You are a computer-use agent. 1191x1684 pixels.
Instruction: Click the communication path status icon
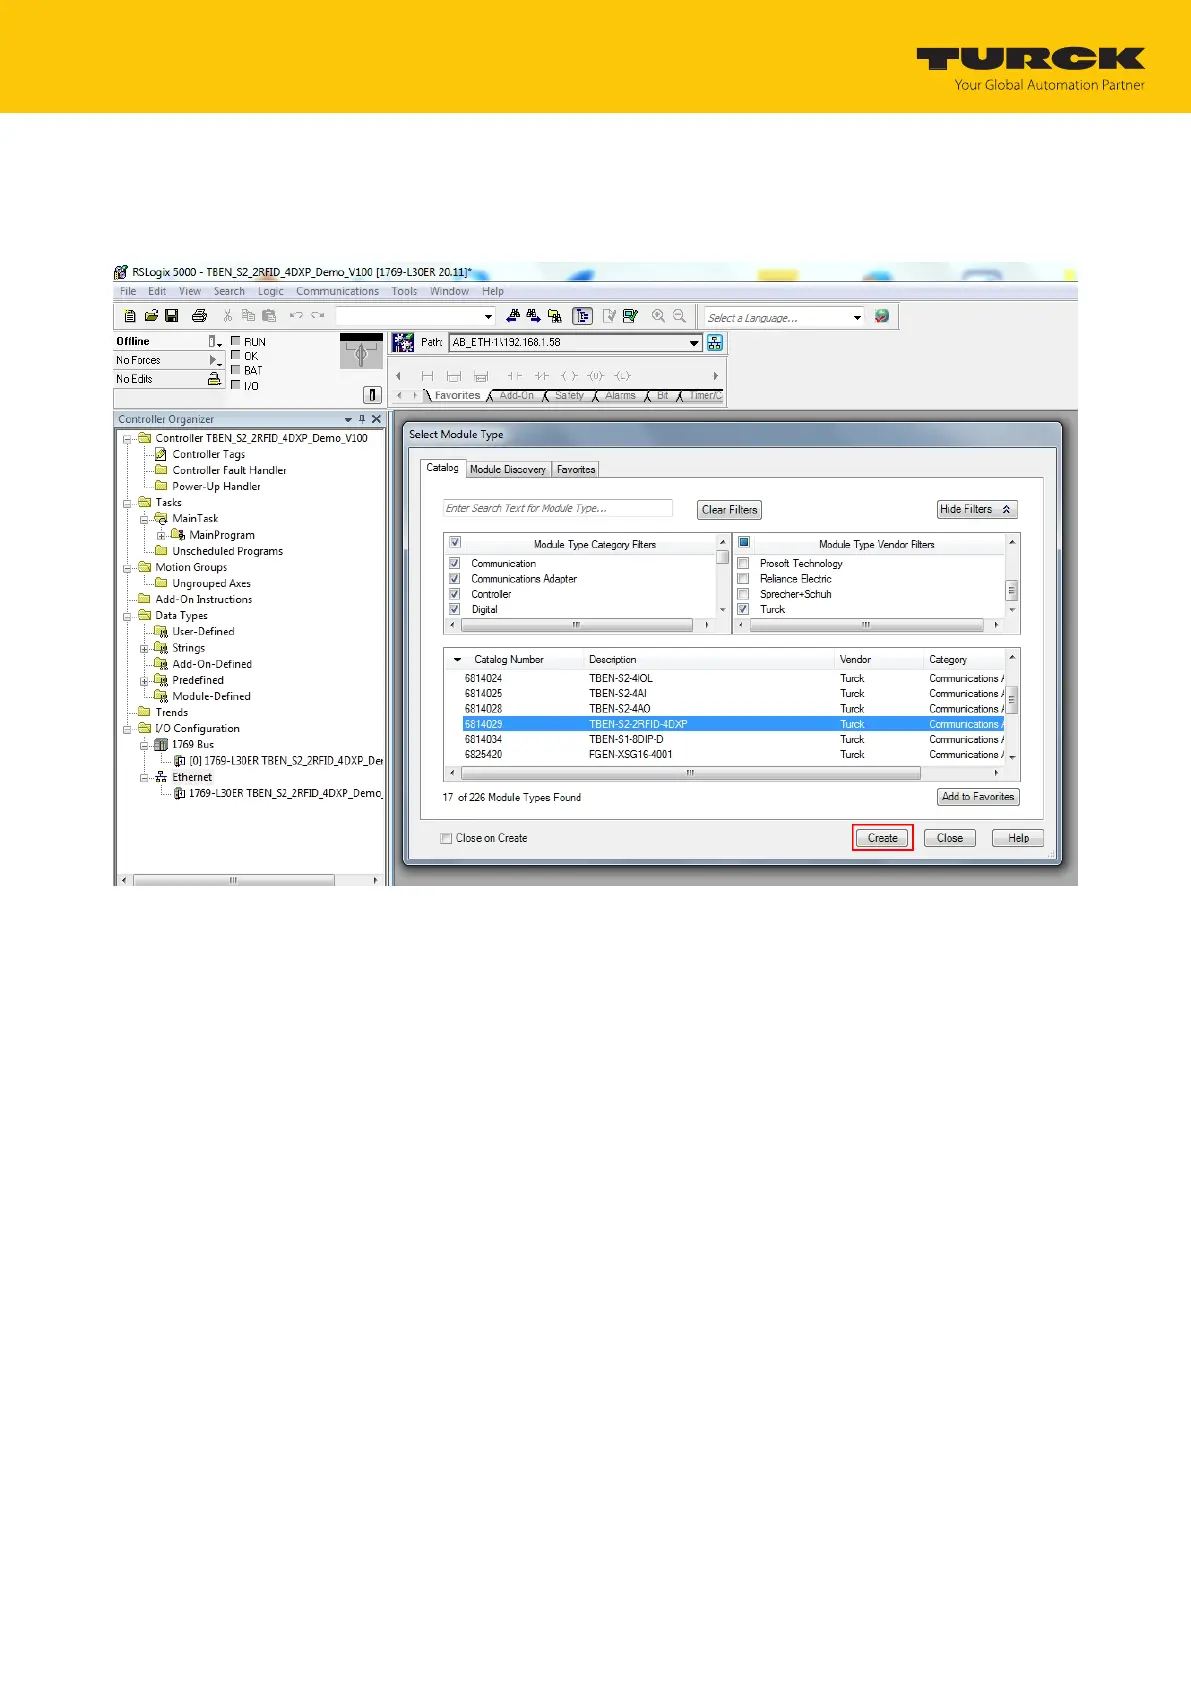(x=402, y=343)
